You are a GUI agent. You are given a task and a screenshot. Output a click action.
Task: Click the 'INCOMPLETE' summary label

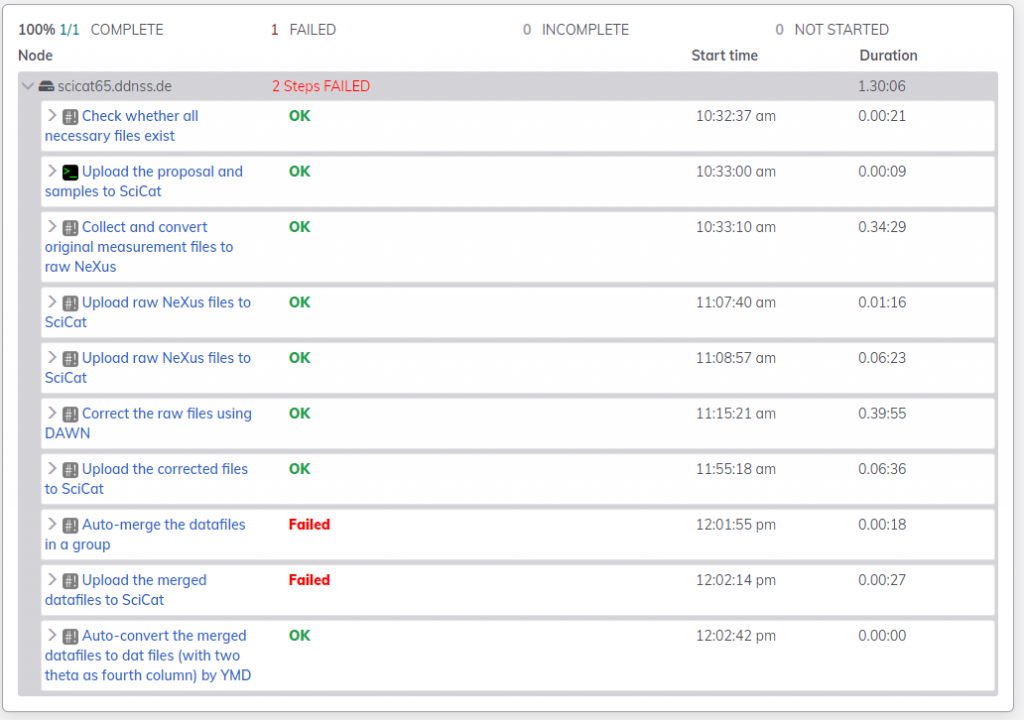585,30
